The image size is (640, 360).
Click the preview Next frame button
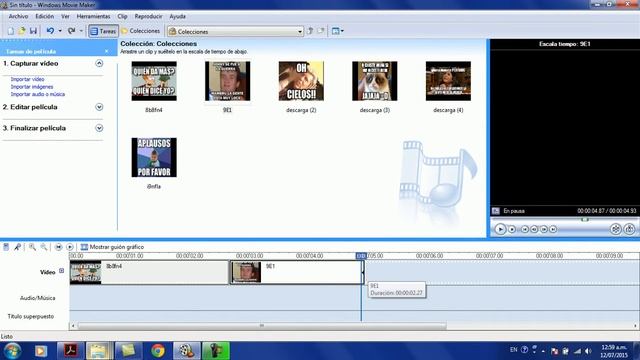coord(544,229)
